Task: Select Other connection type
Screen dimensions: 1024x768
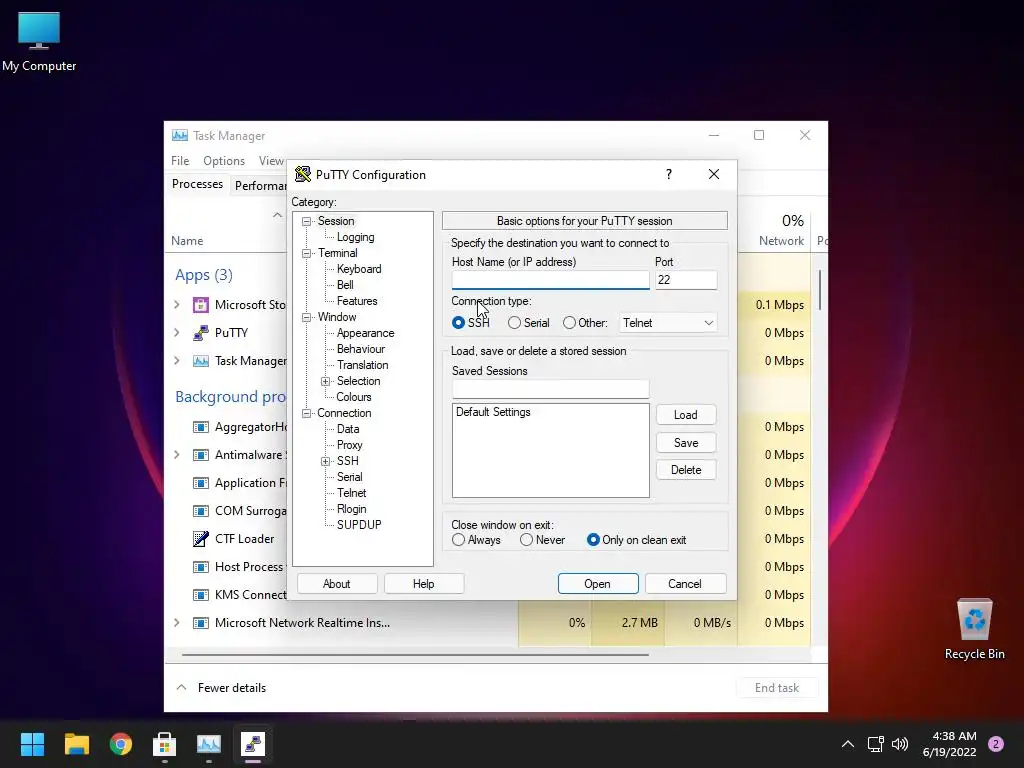Action: point(569,323)
